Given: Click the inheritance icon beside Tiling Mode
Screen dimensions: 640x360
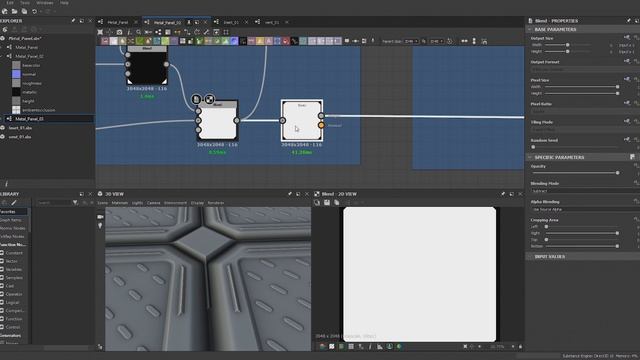Looking at the screenshot, I should [x=627, y=121].
